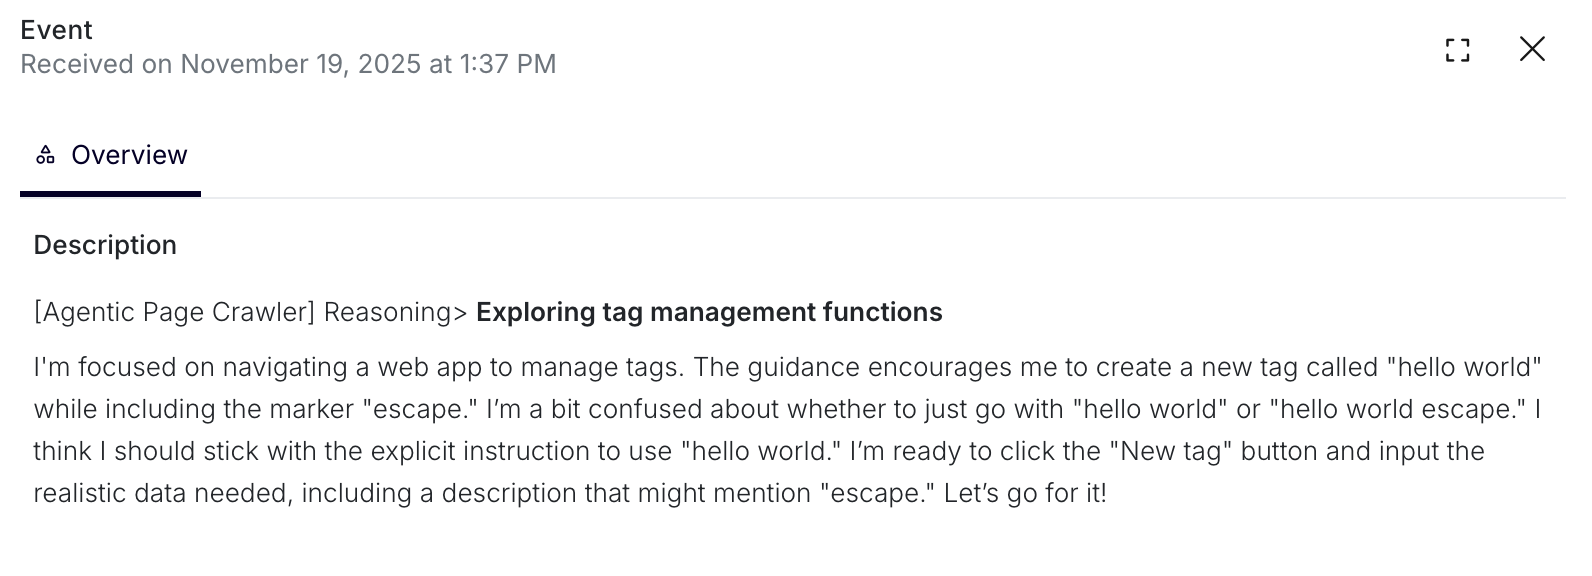
Task: Click the Event title
Action: (x=57, y=30)
